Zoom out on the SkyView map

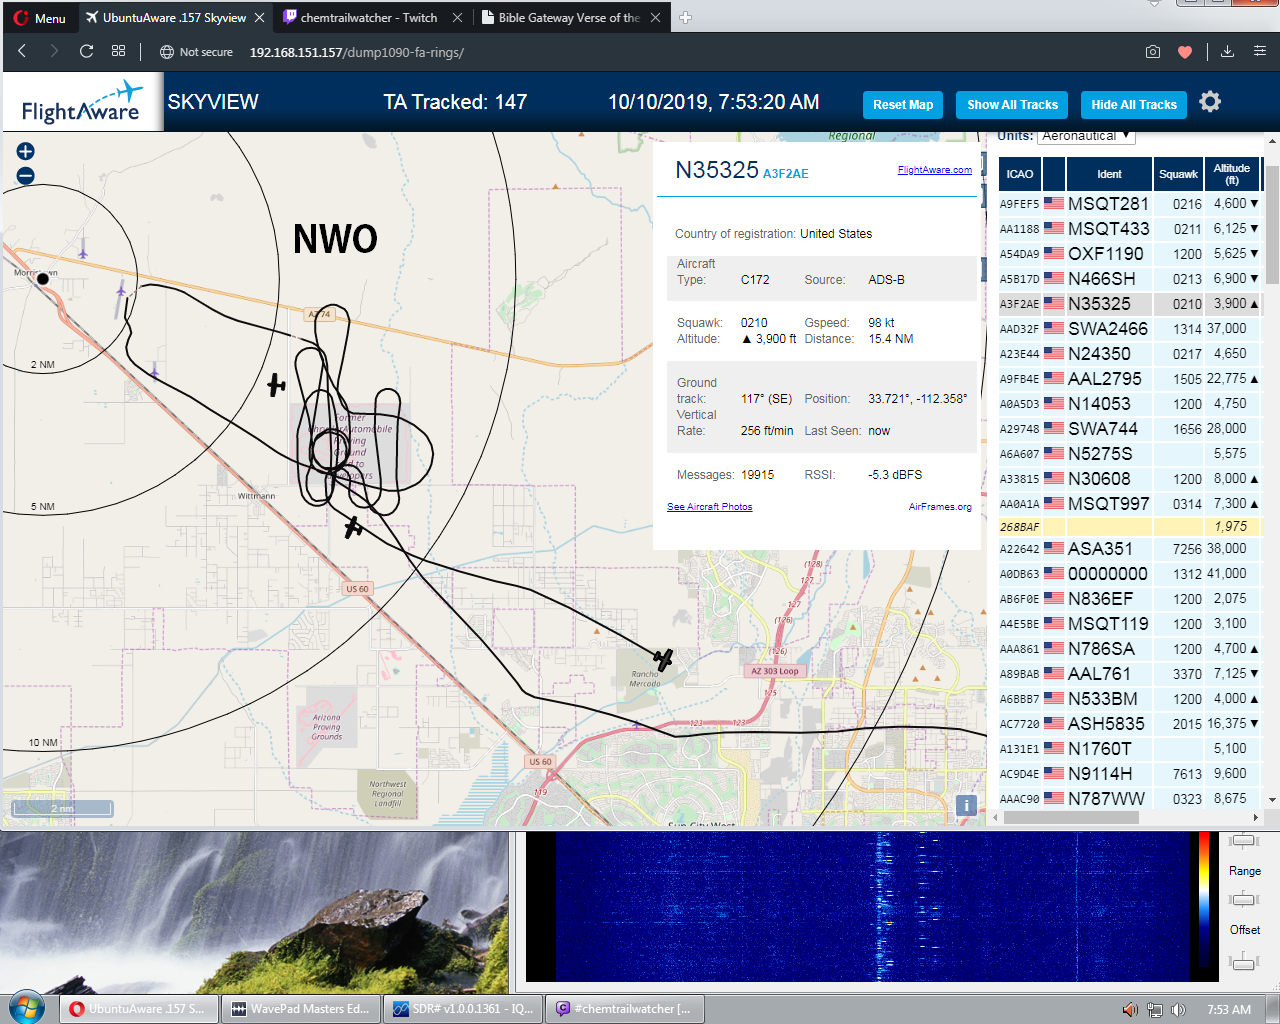point(26,176)
